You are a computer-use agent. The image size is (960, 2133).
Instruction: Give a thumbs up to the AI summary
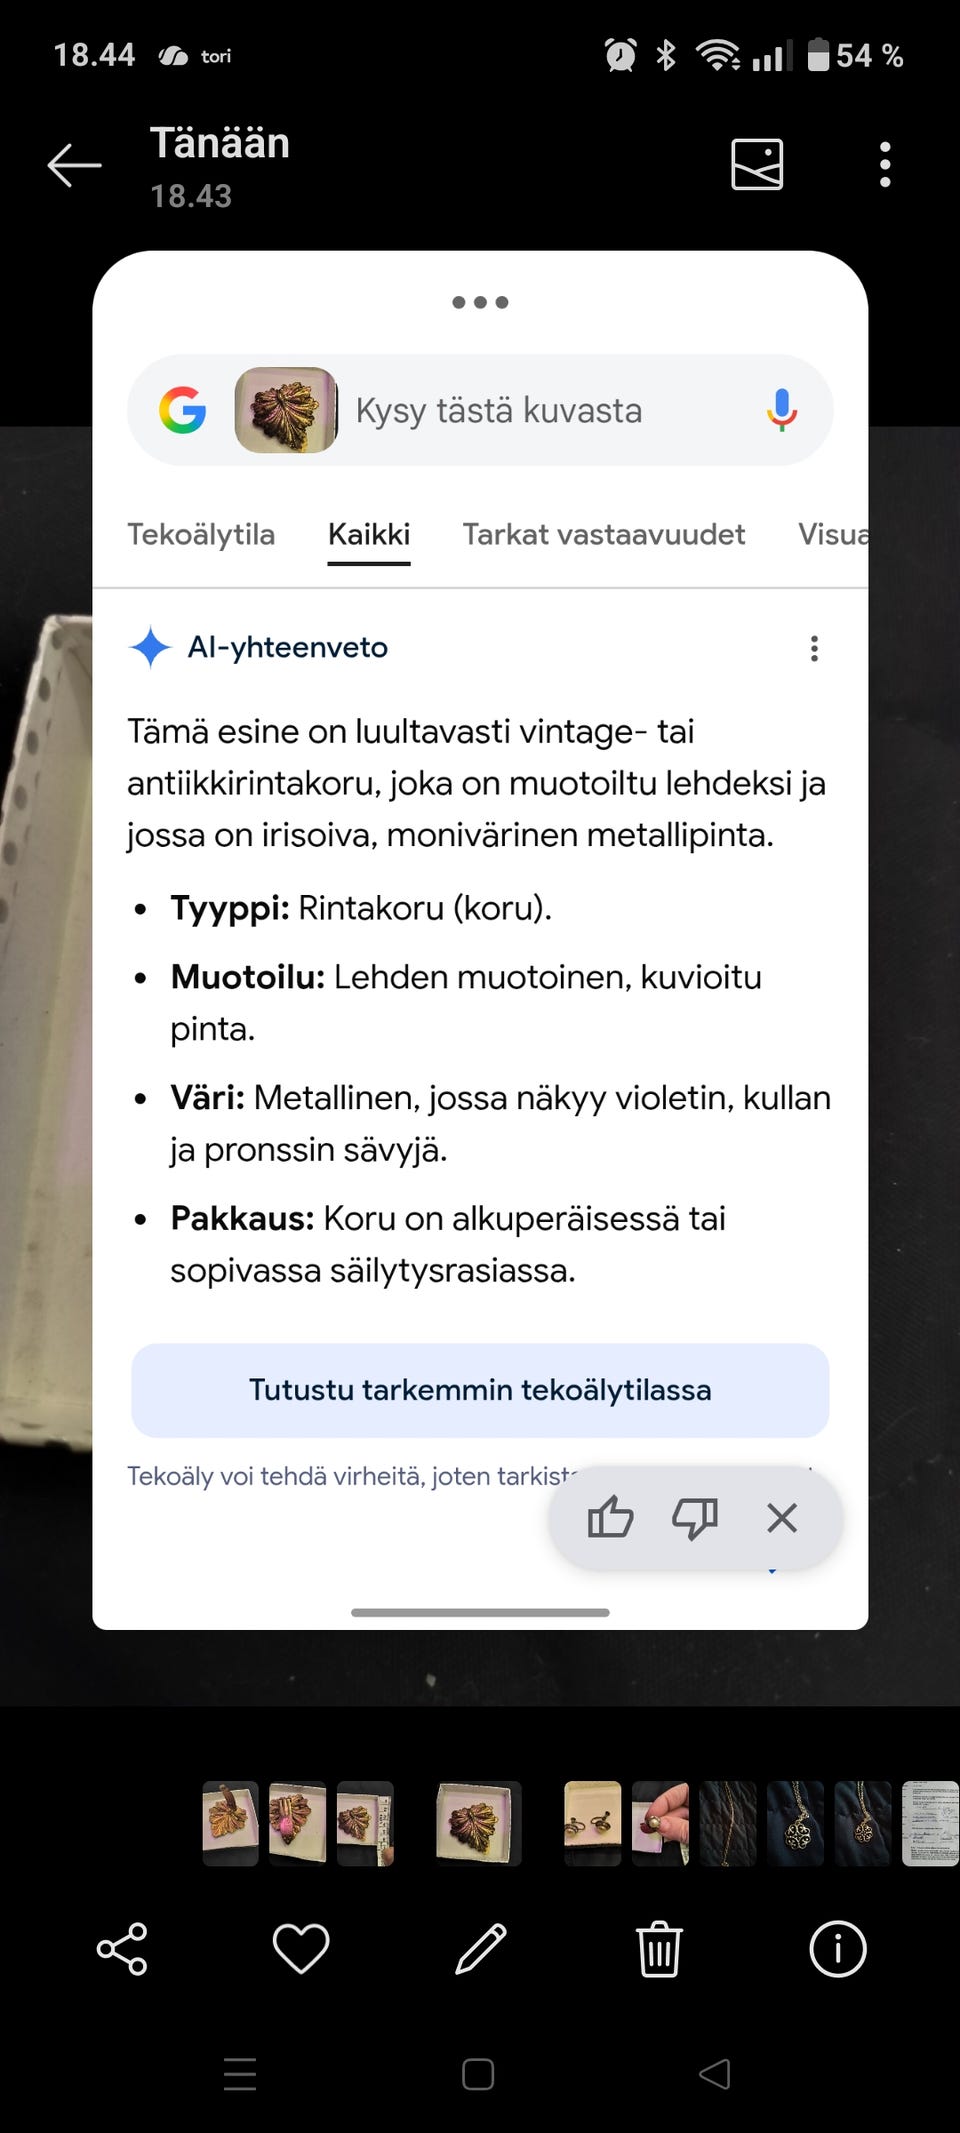610,1518
